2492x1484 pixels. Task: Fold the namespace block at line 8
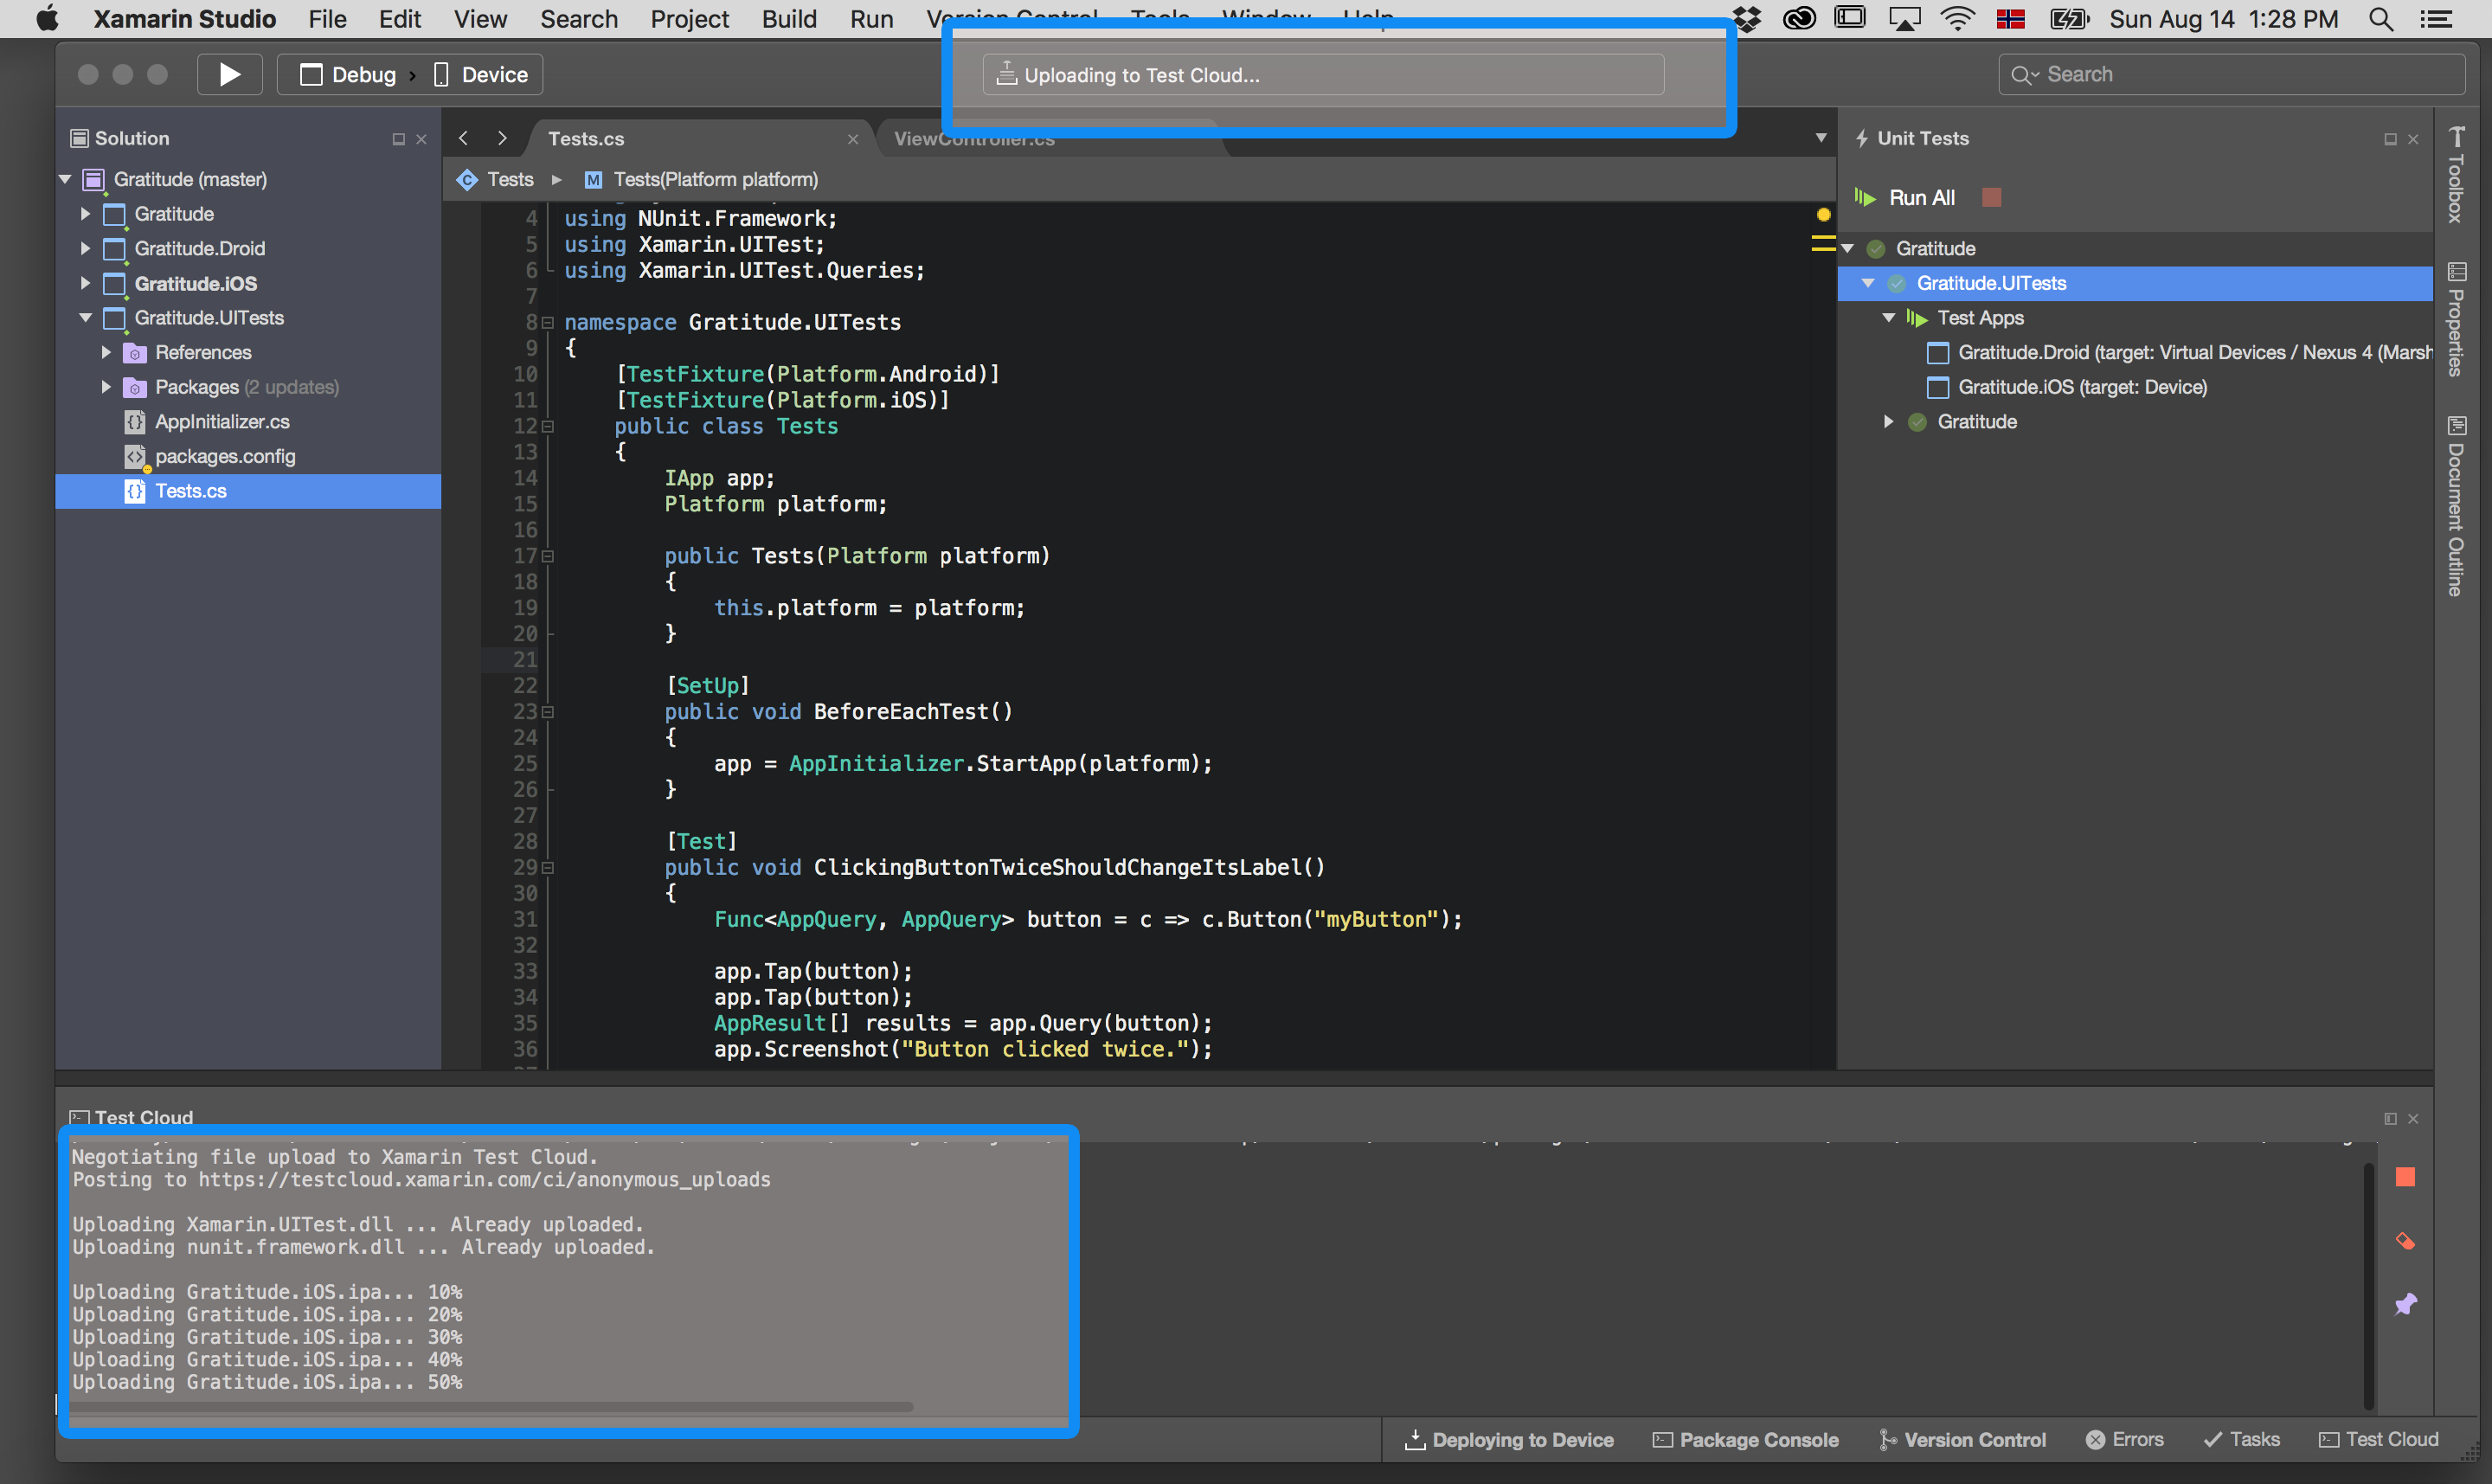point(547,323)
